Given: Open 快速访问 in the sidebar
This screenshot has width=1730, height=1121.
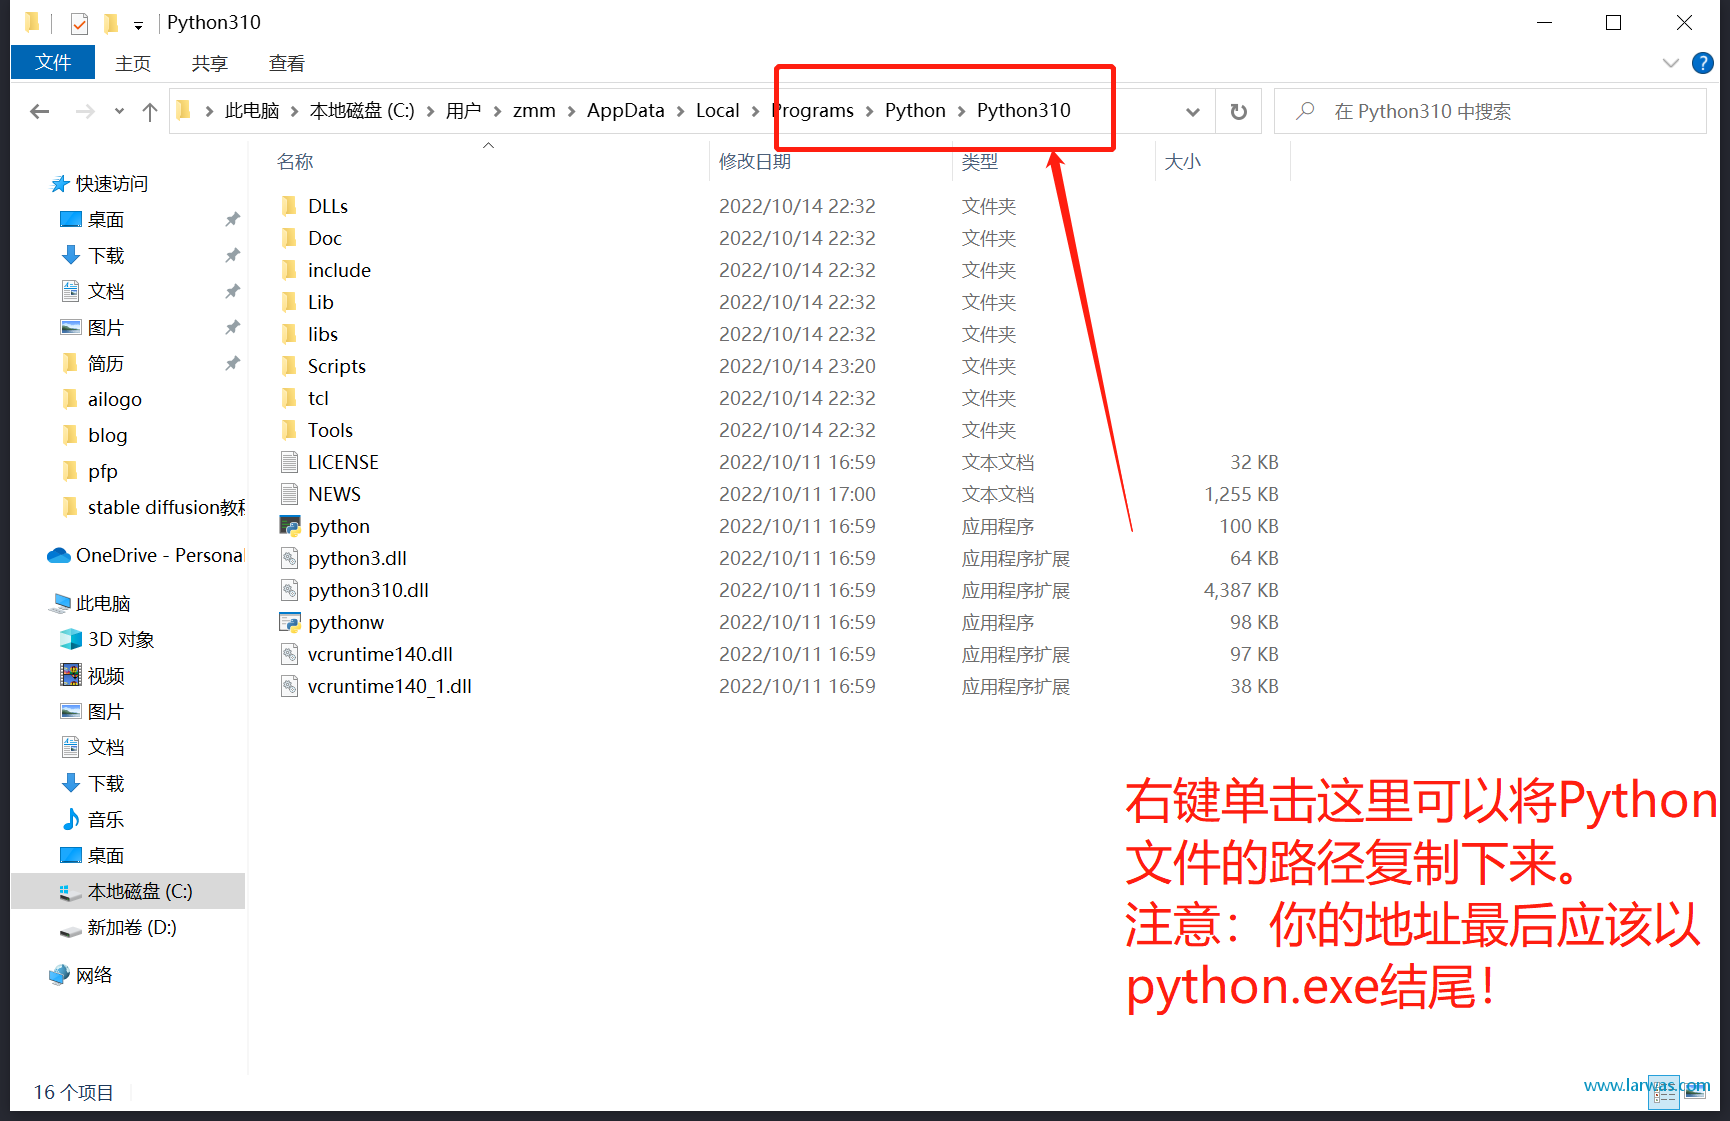Looking at the screenshot, I should [111, 183].
